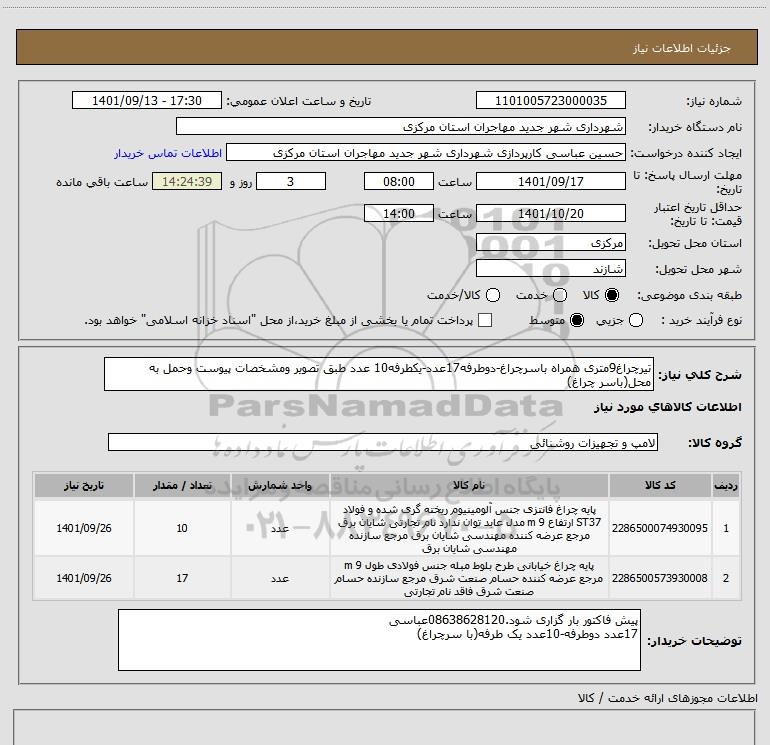Click تاریخ نیاز column header
Image resolution: width=770 pixels, height=745 pixels.
pyautogui.click(x=83, y=485)
